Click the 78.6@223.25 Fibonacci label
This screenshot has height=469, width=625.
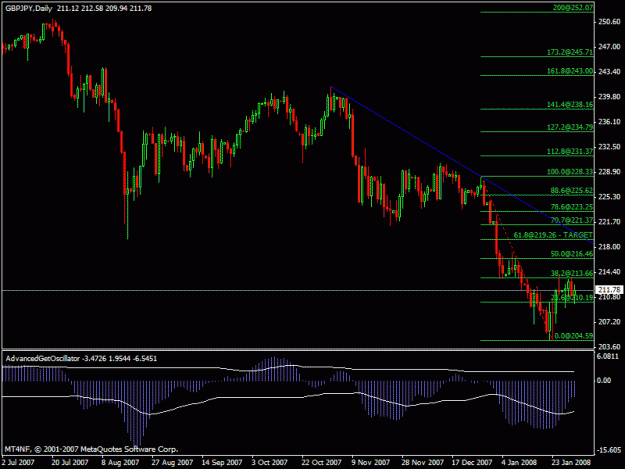click(x=572, y=207)
